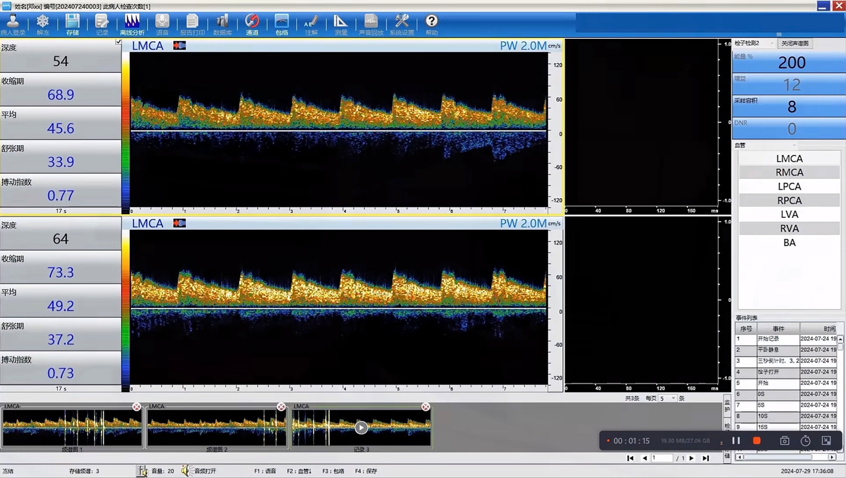Select RVA in vessel list
Viewport: 846px width, 478px height.
789,229
